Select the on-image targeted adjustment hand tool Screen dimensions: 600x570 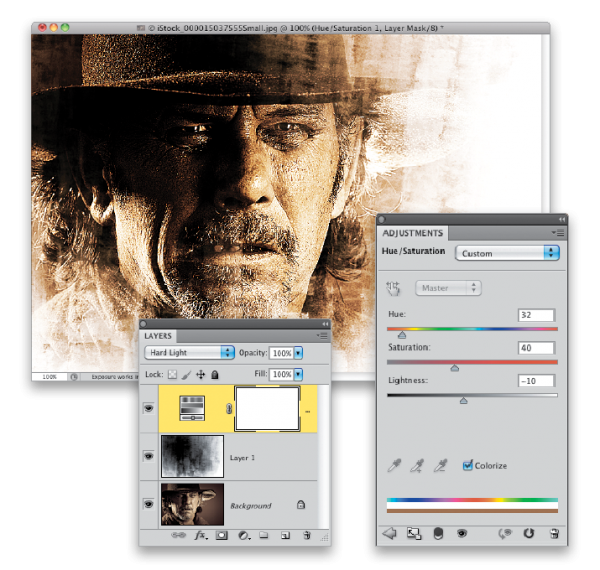point(394,288)
